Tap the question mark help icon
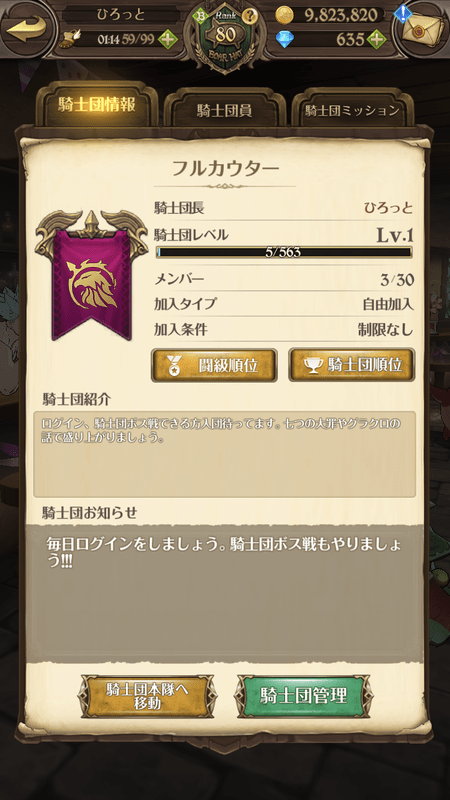Image resolution: width=450 pixels, height=800 pixels. 249,16
